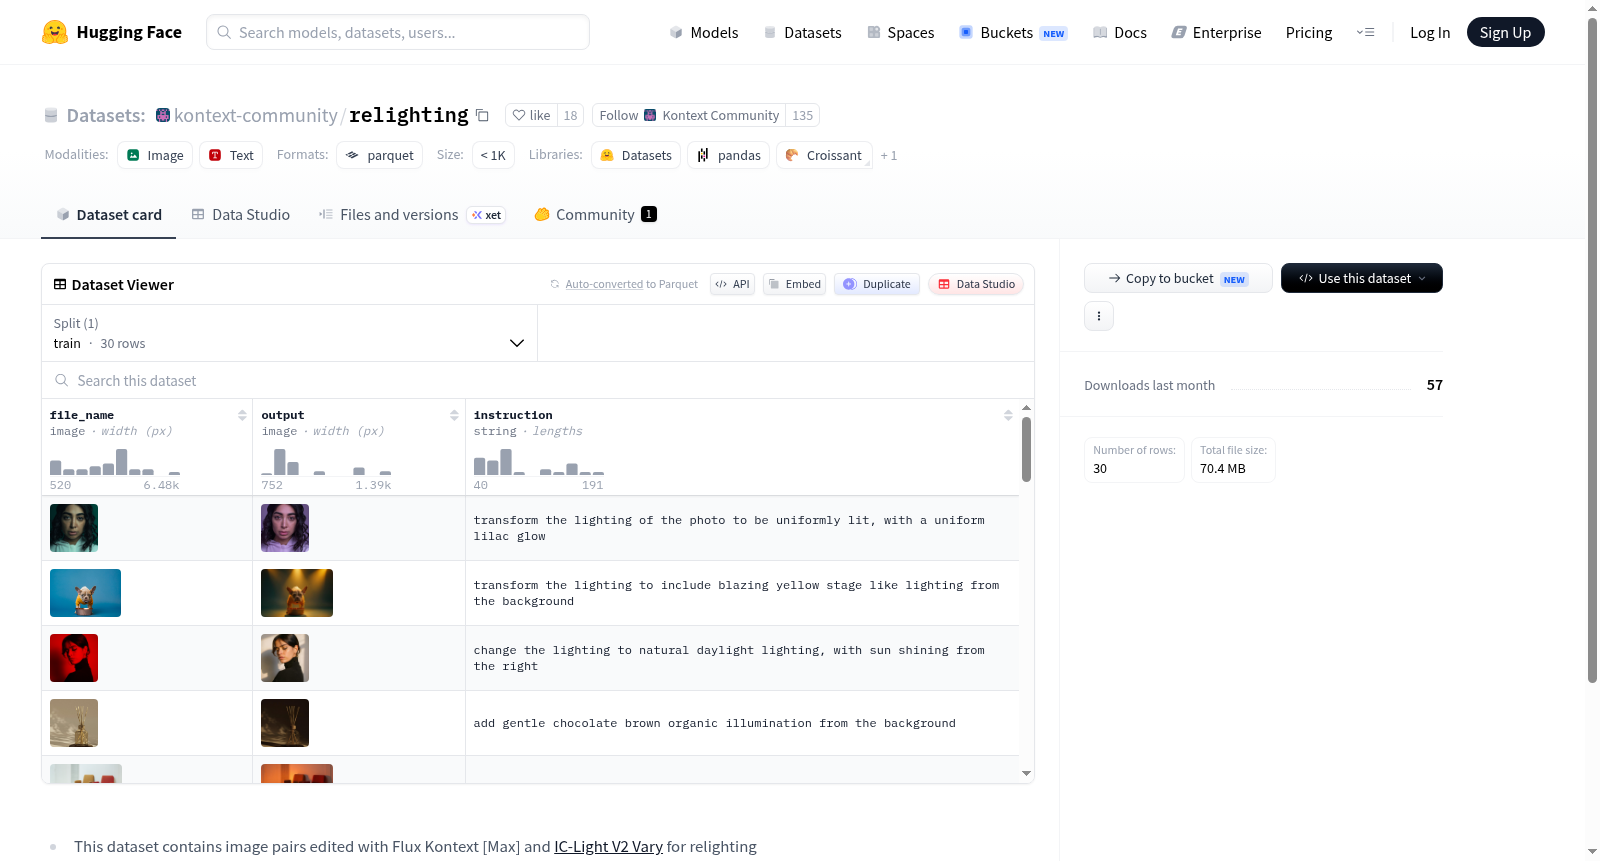Click the Size <1K tag

coord(493,155)
